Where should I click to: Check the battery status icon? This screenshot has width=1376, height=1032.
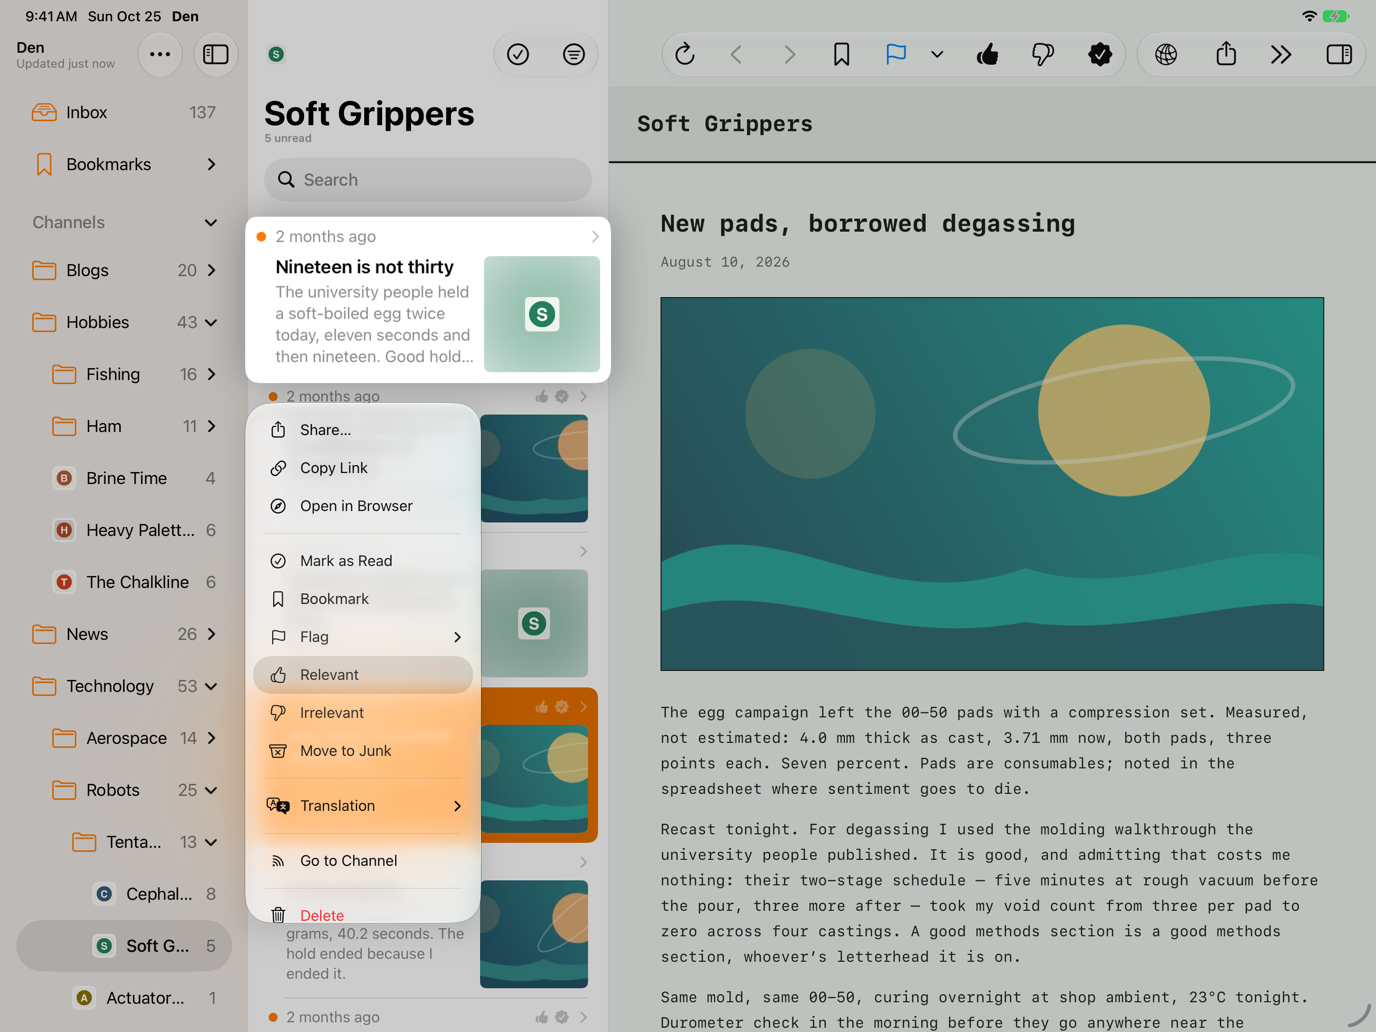click(1336, 16)
